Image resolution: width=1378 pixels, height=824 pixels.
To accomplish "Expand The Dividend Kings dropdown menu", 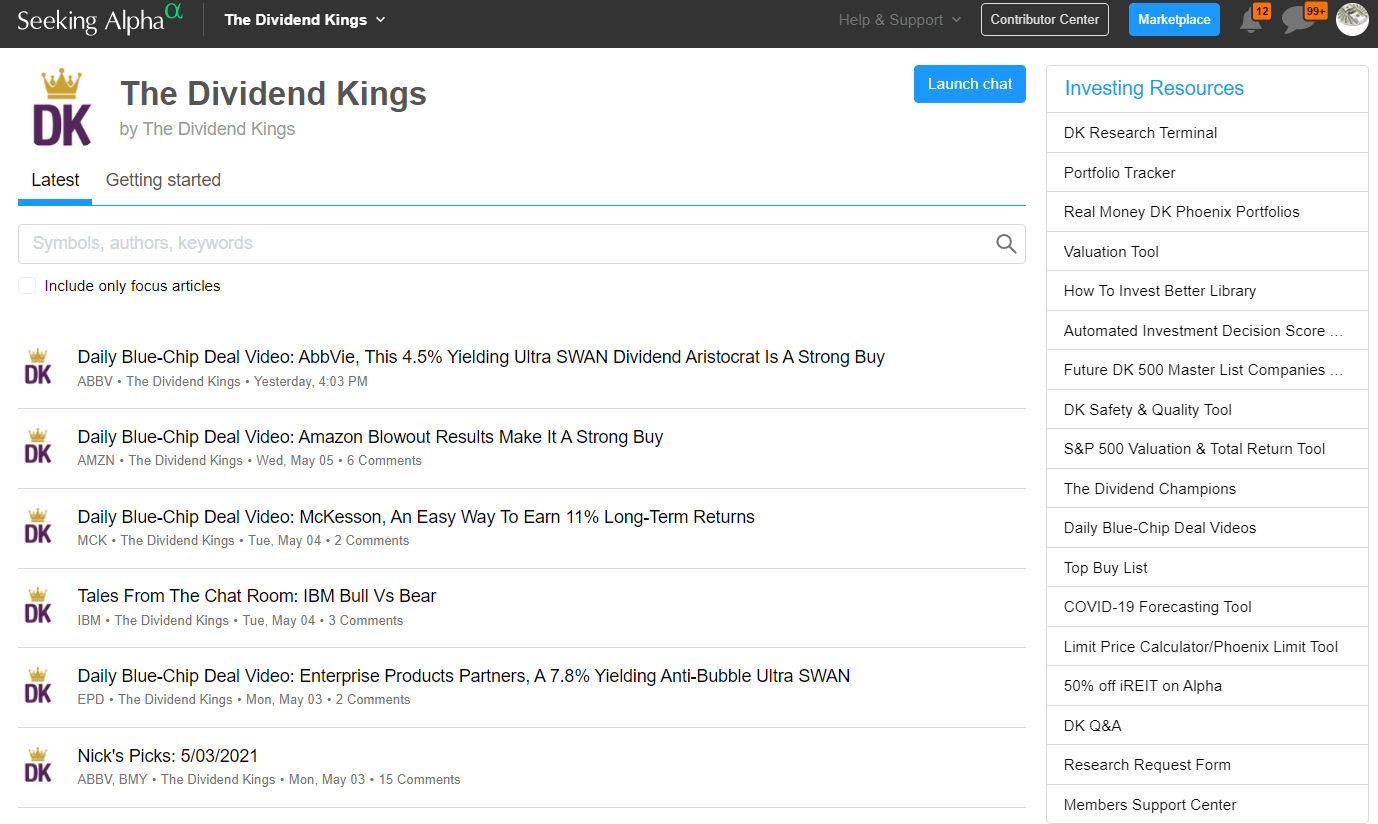I will [305, 20].
